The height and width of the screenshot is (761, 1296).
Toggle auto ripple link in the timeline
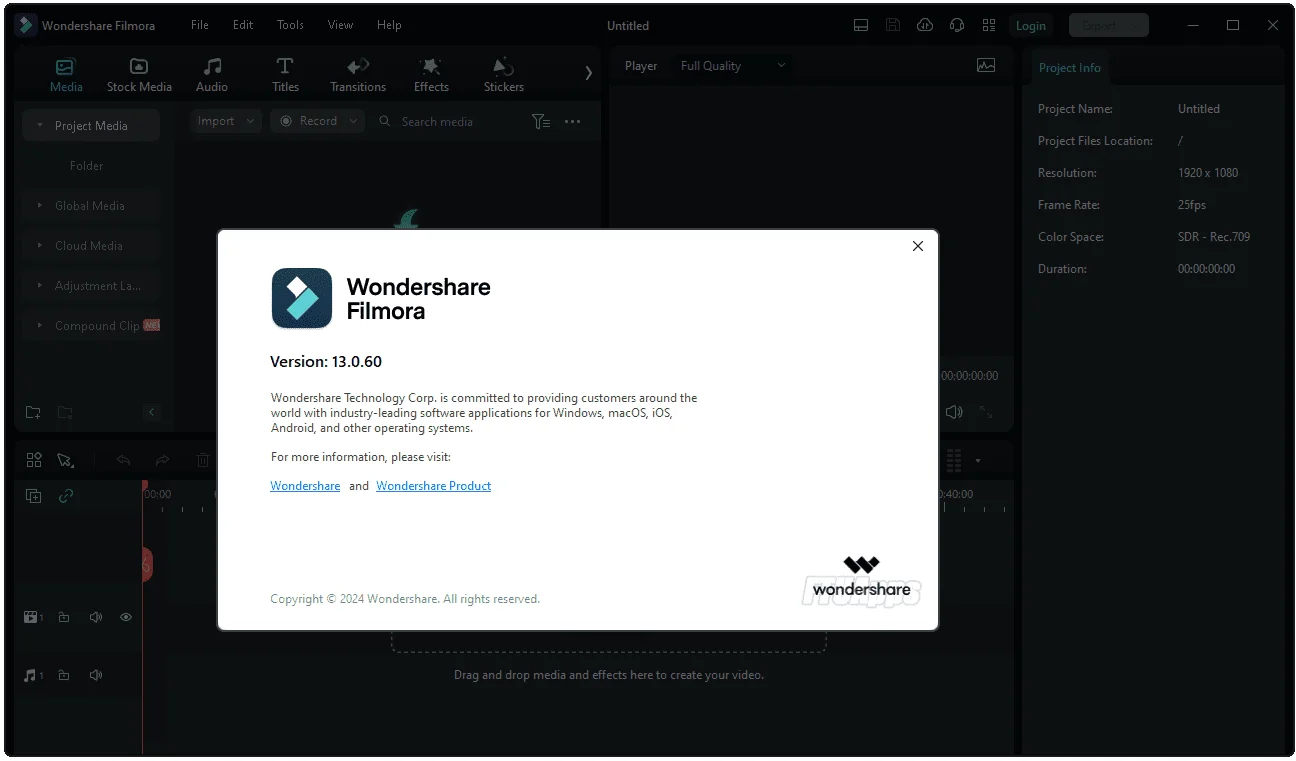[66, 496]
